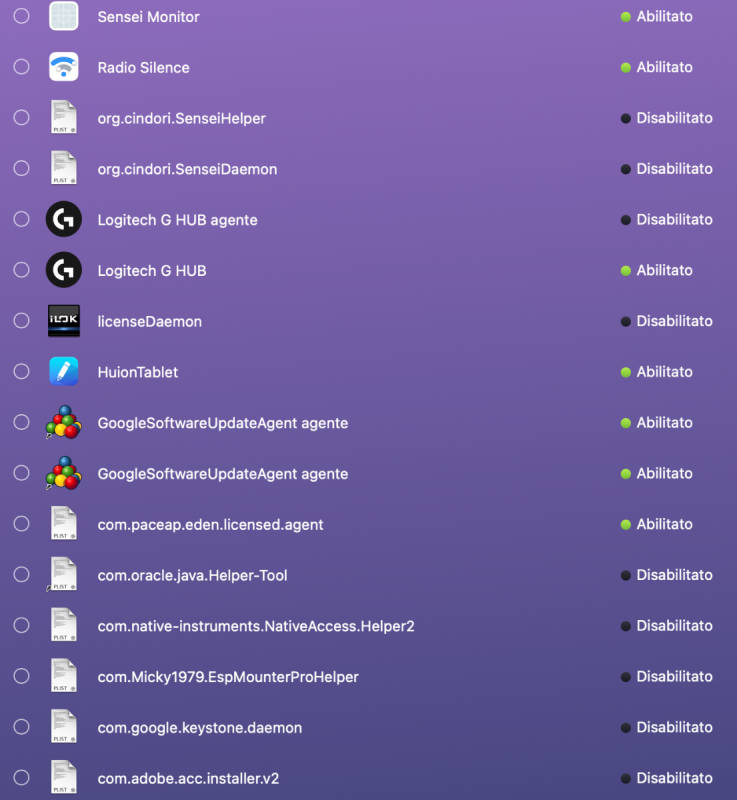
Task: Click the 'com.google.keystone.daemon' label
Action: pyautogui.click(x=199, y=728)
